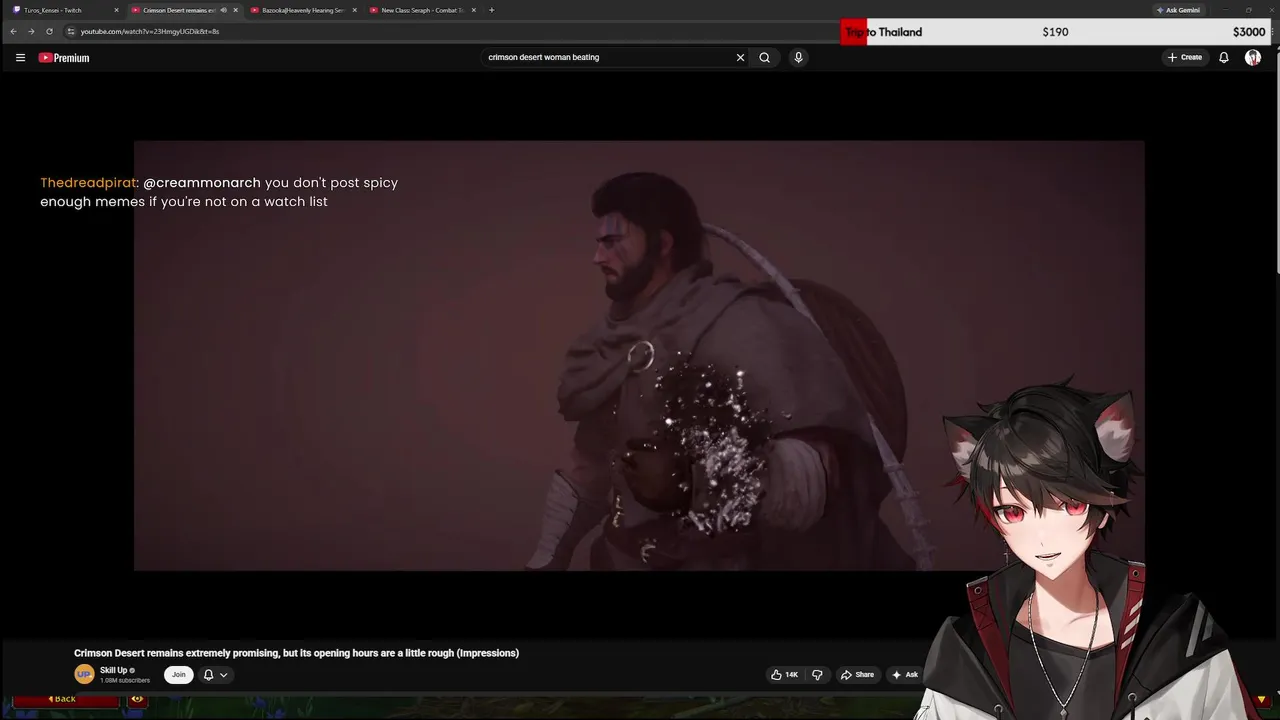Click the red Back button in game overlay
The image size is (1280, 720).
click(65, 699)
